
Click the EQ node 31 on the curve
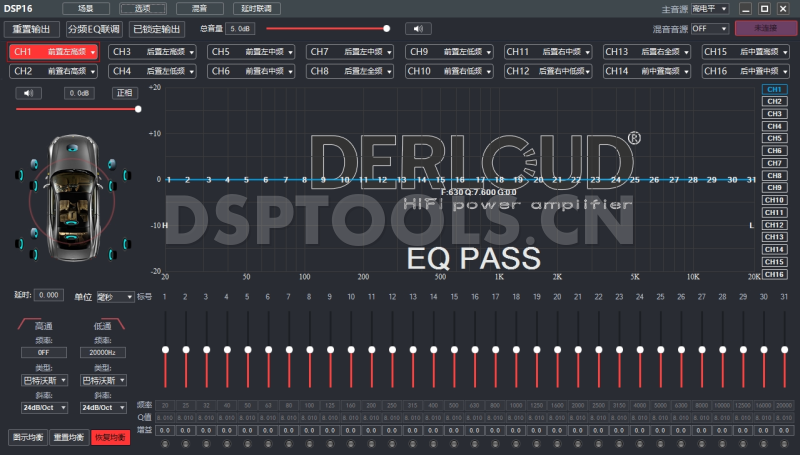point(751,180)
